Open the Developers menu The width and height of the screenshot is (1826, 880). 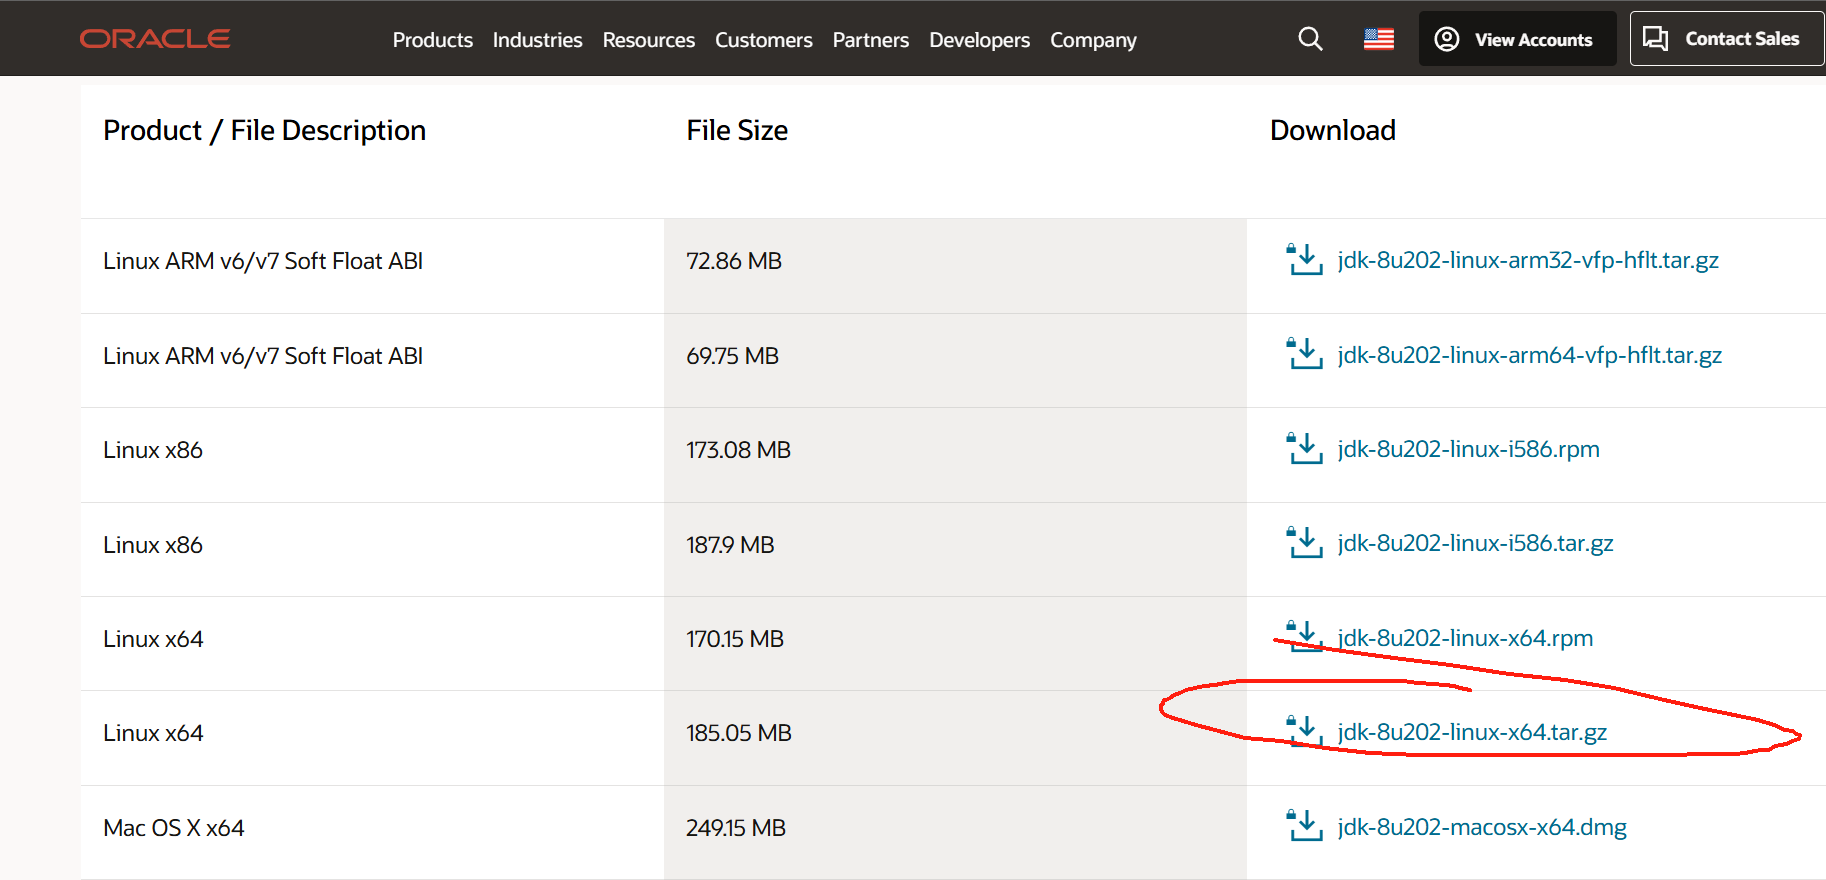979,40
